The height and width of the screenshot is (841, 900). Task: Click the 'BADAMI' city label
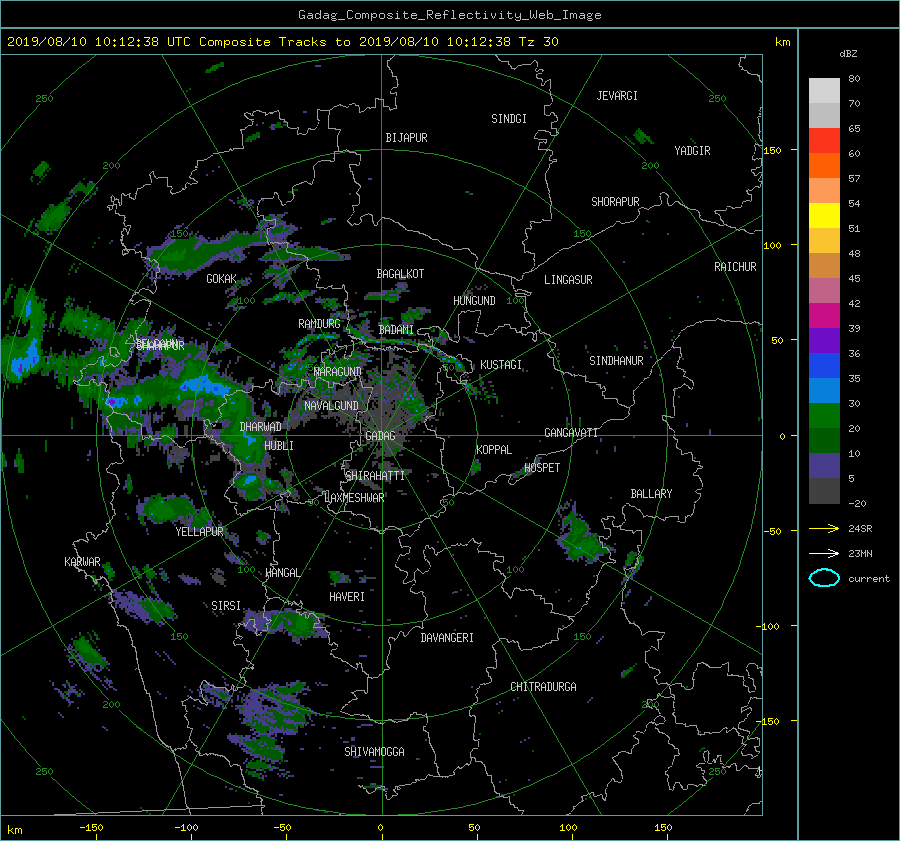[396, 330]
